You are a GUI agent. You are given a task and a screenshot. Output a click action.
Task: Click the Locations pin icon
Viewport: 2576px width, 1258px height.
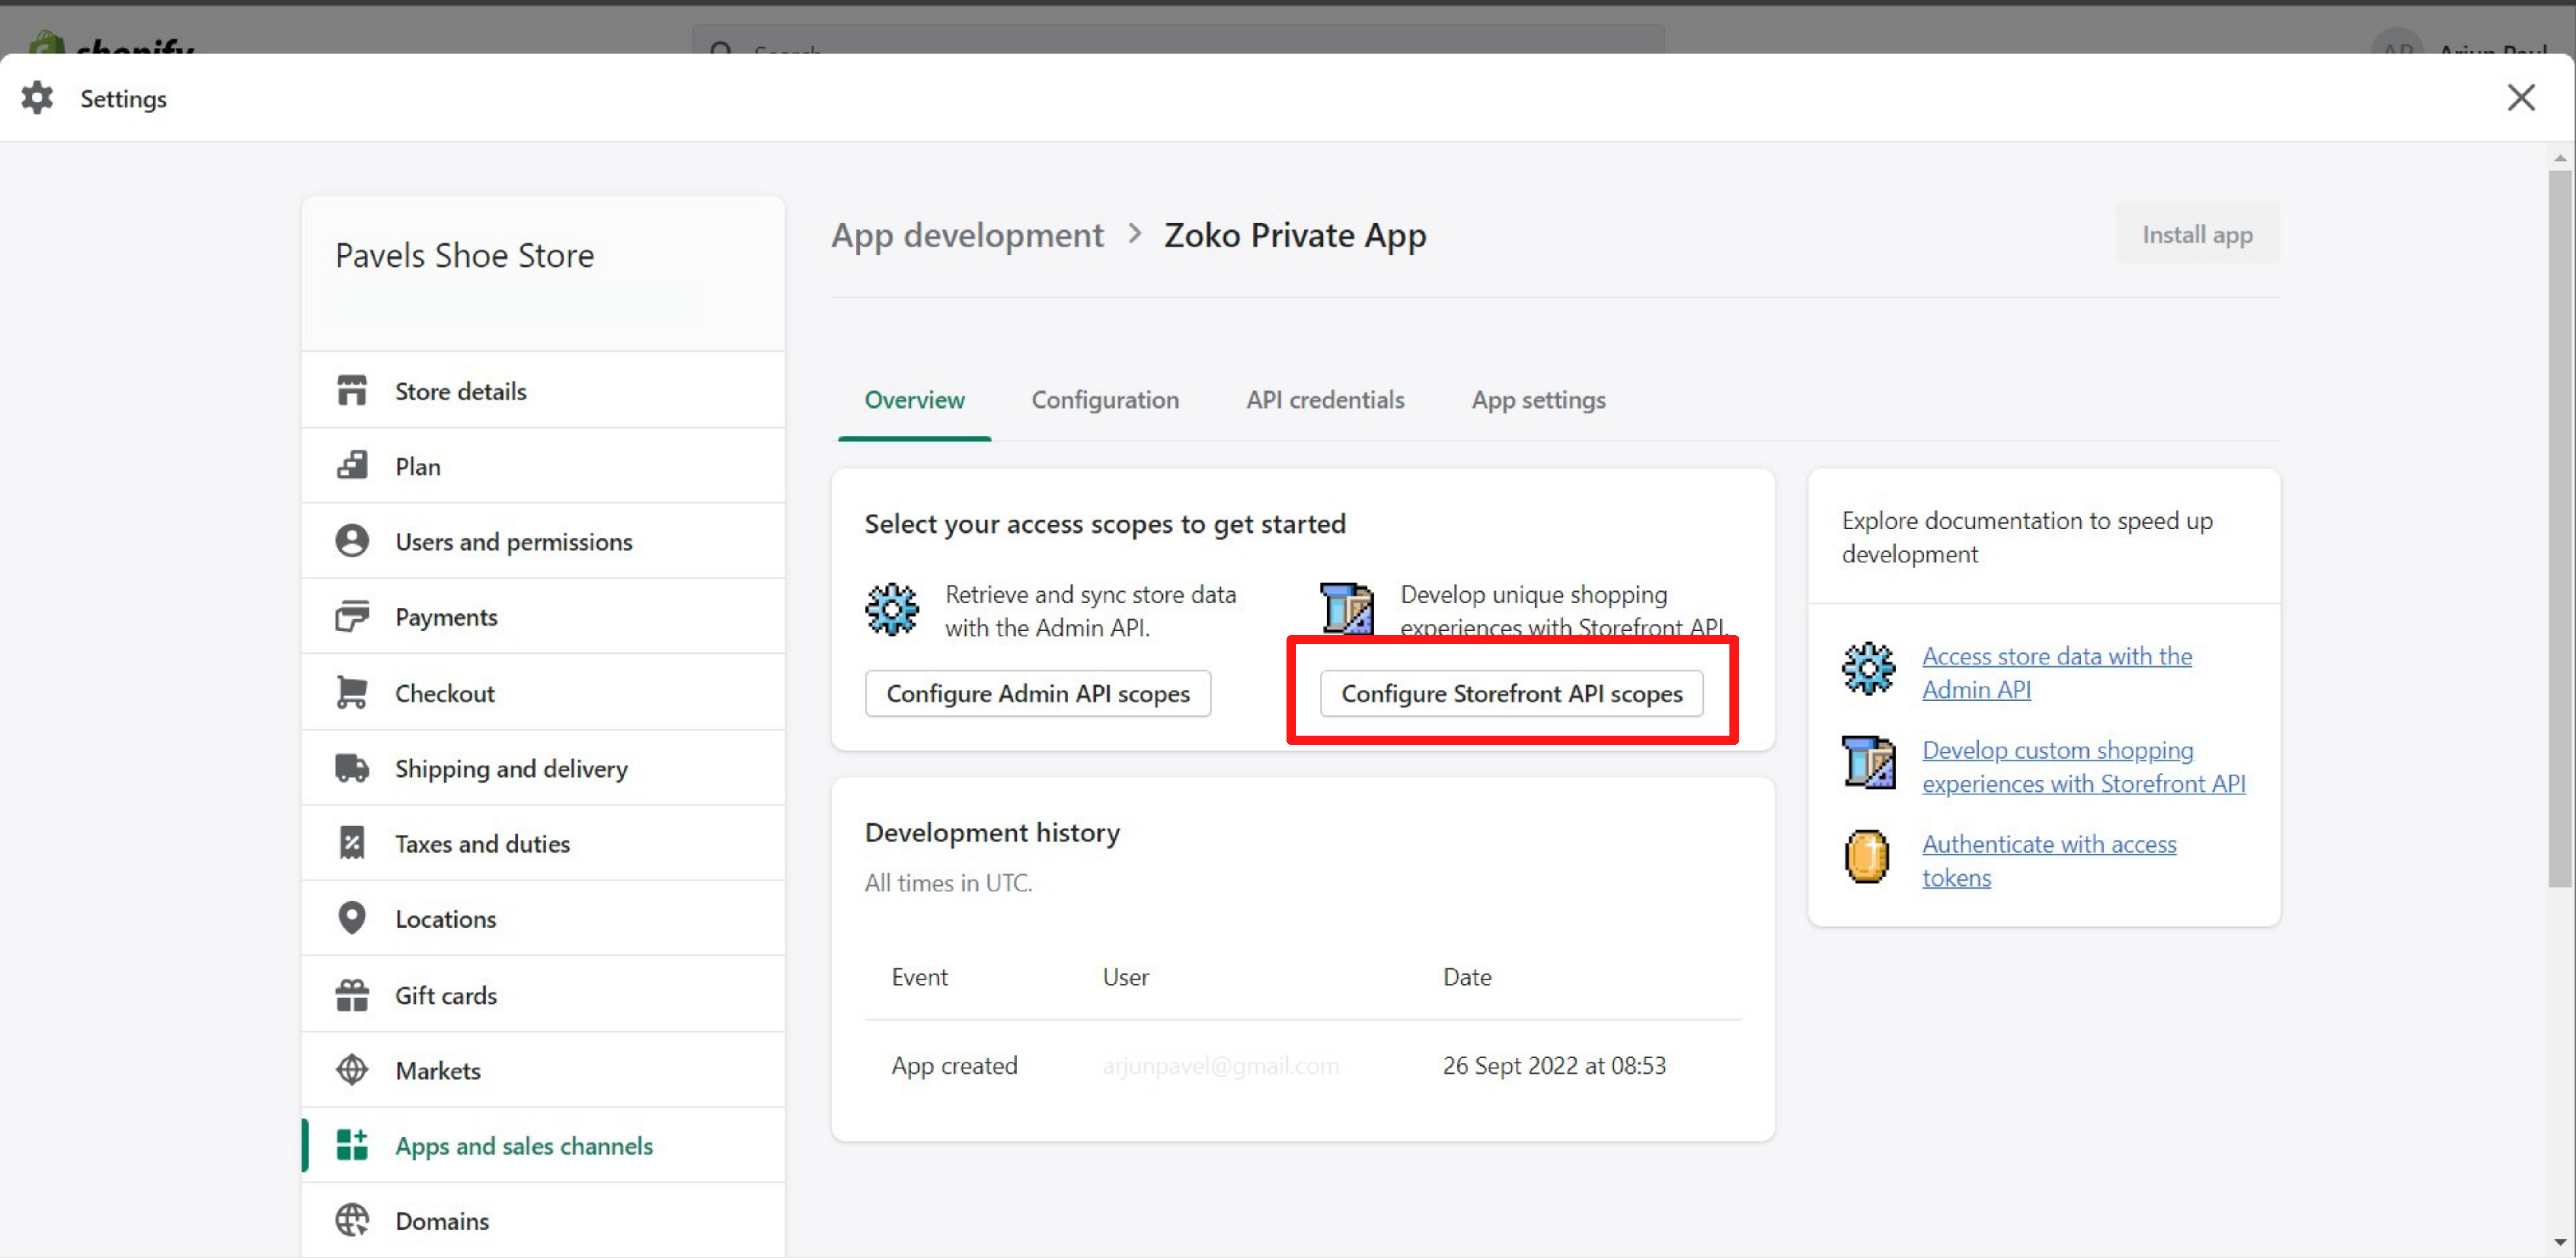(x=351, y=918)
